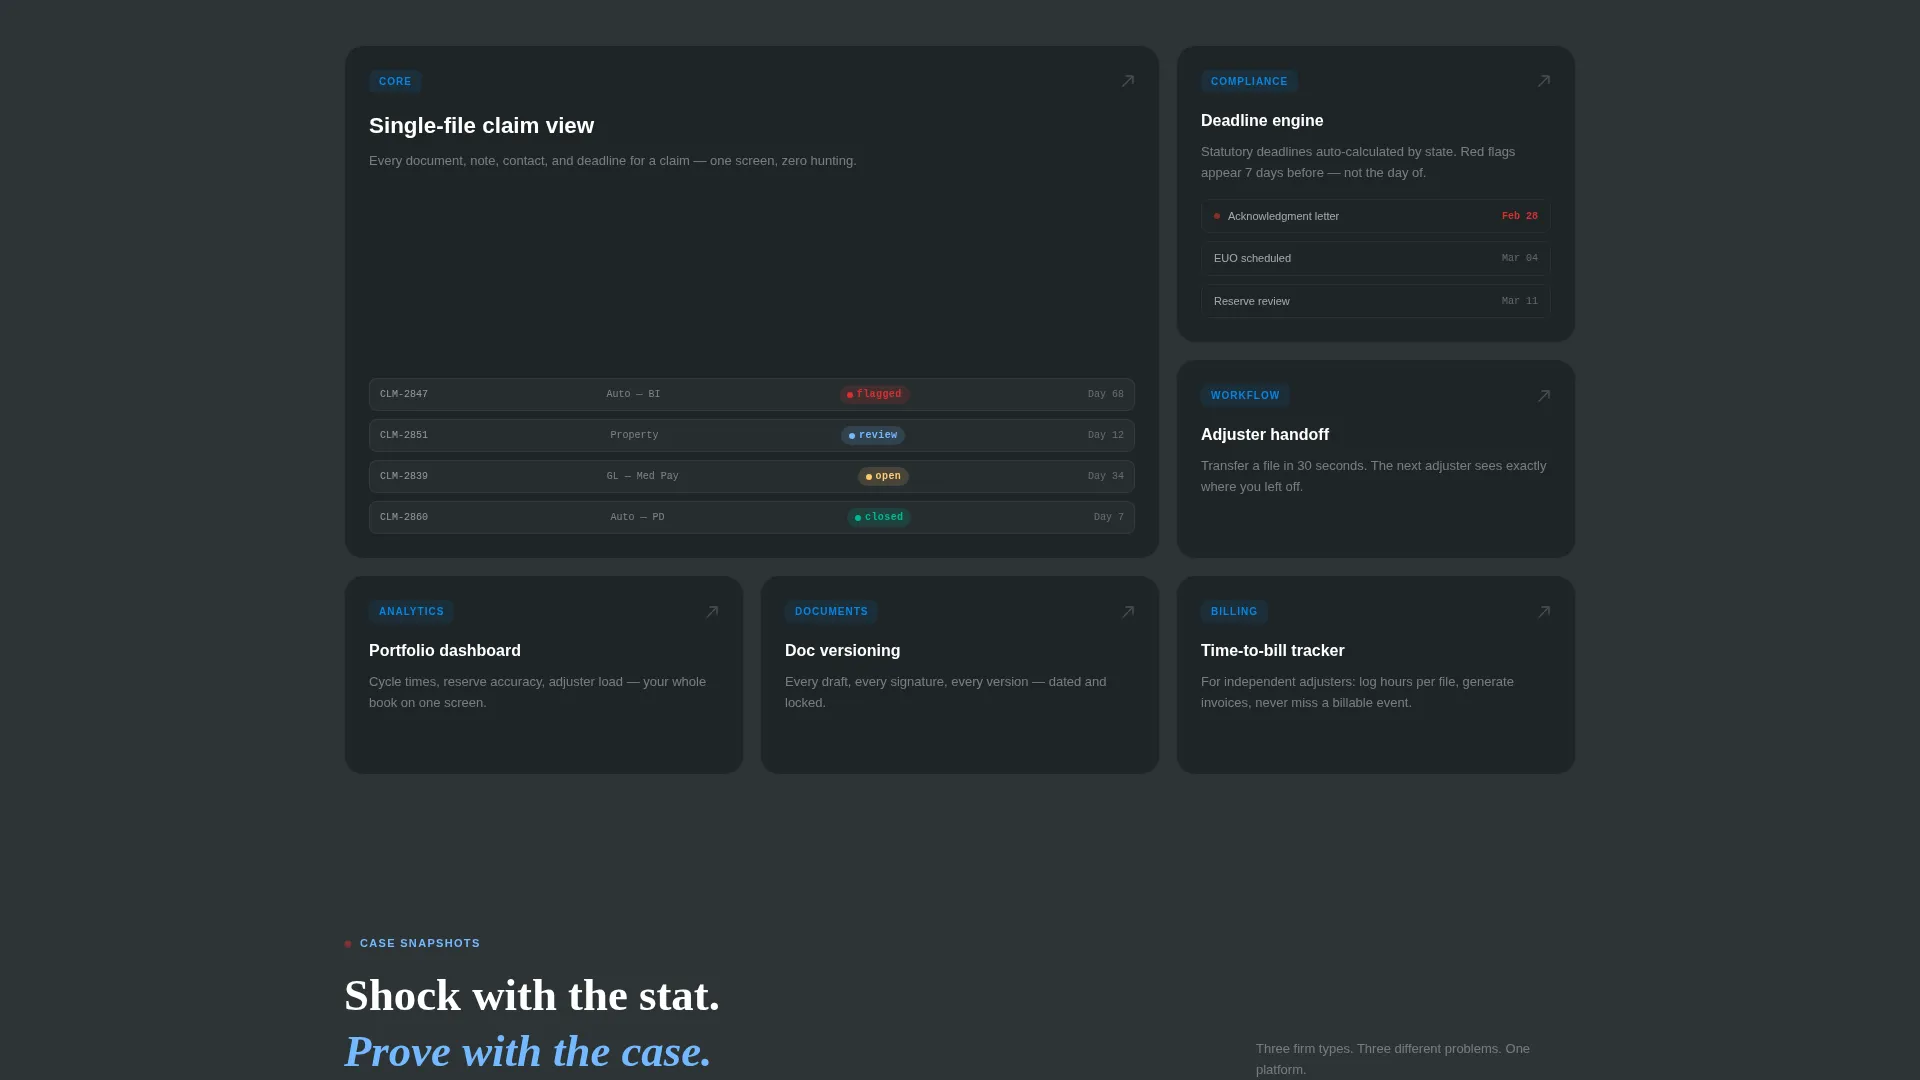Select the Reserve review deadline label

(1251, 301)
